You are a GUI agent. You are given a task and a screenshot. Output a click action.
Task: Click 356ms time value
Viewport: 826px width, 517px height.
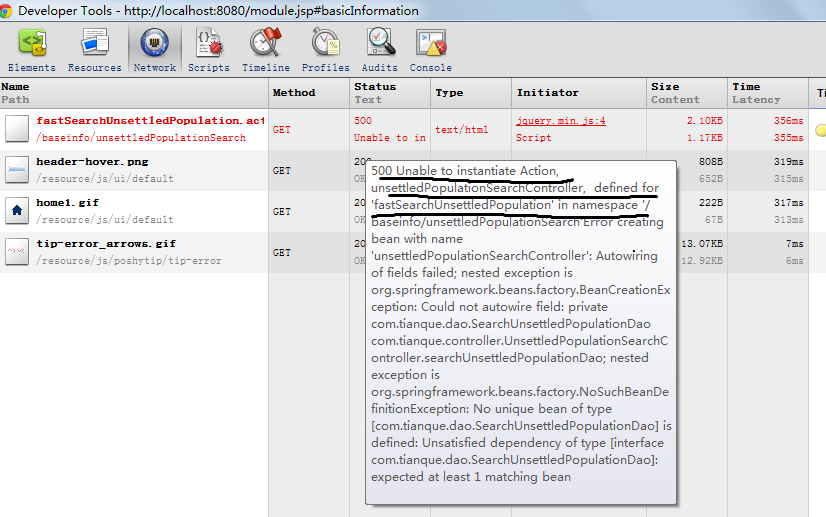point(789,121)
